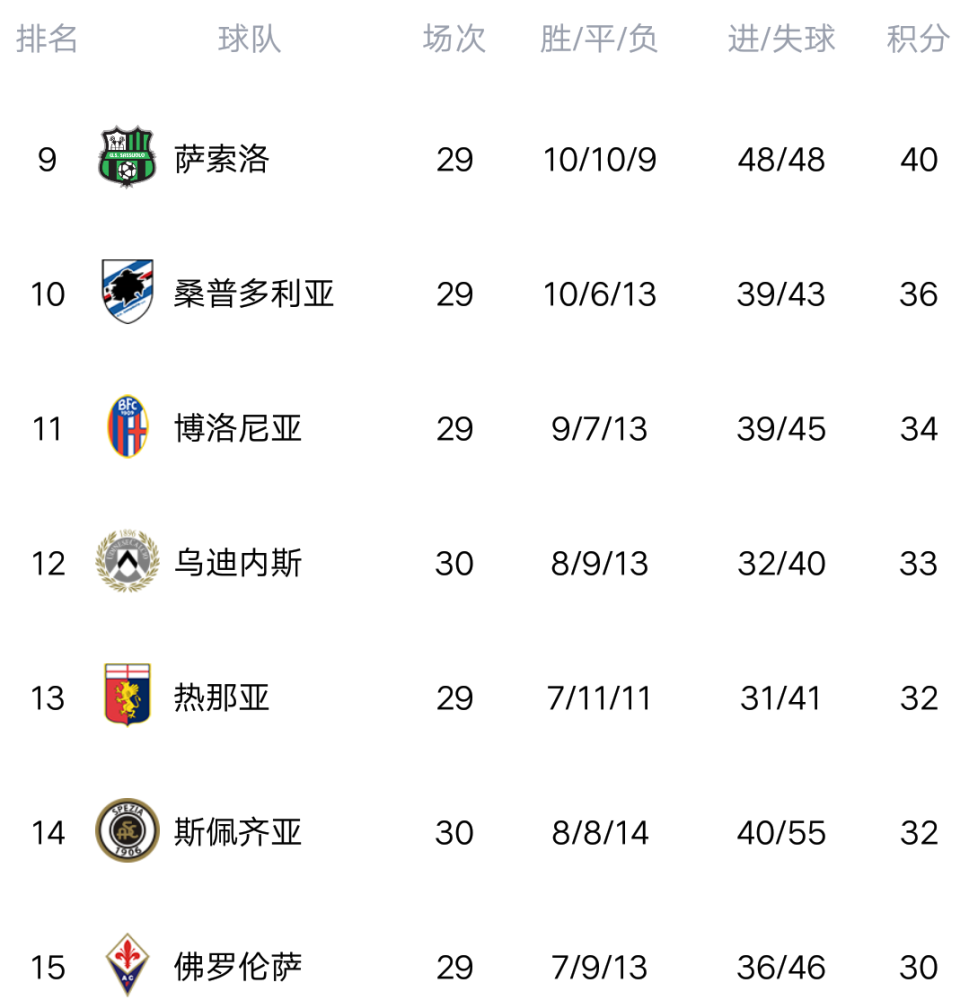This screenshot has width=969, height=1000.
Task: Select the 乌迪内斯 team name
Action: click(238, 562)
